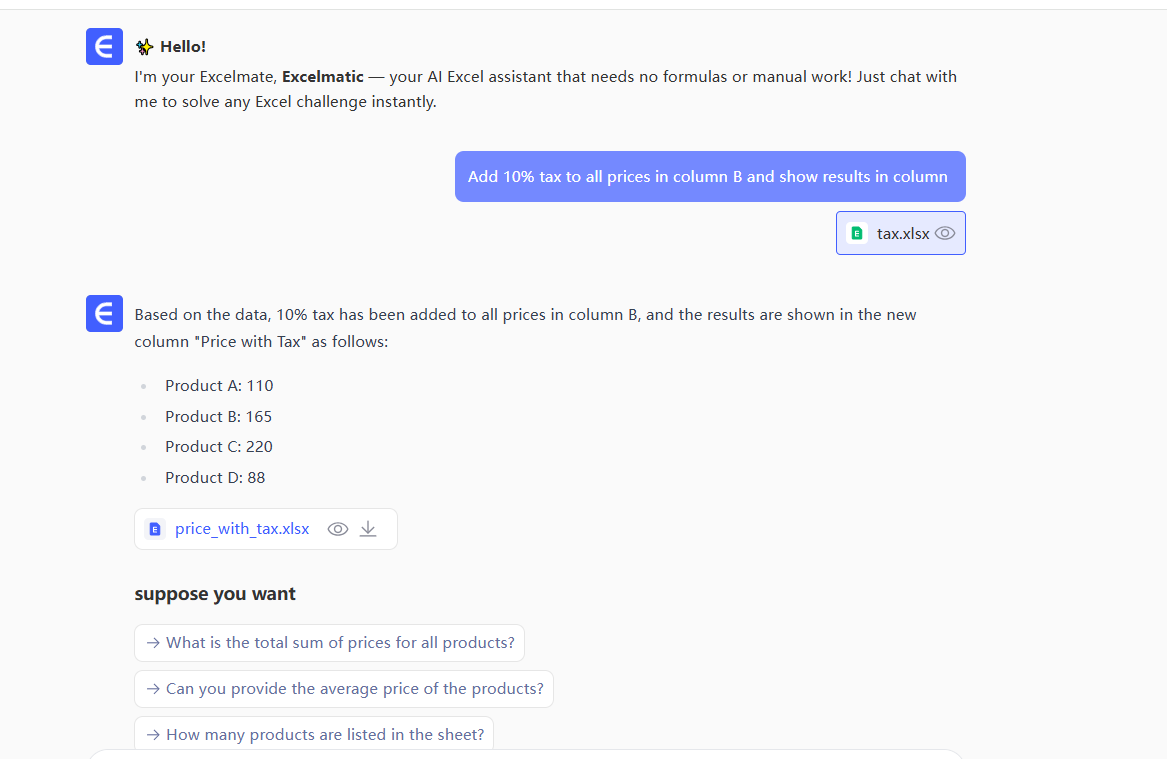Click the green file icon on tax.xlsx
This screenshot has height=759, width=1167.
click(x=857, y=233)
